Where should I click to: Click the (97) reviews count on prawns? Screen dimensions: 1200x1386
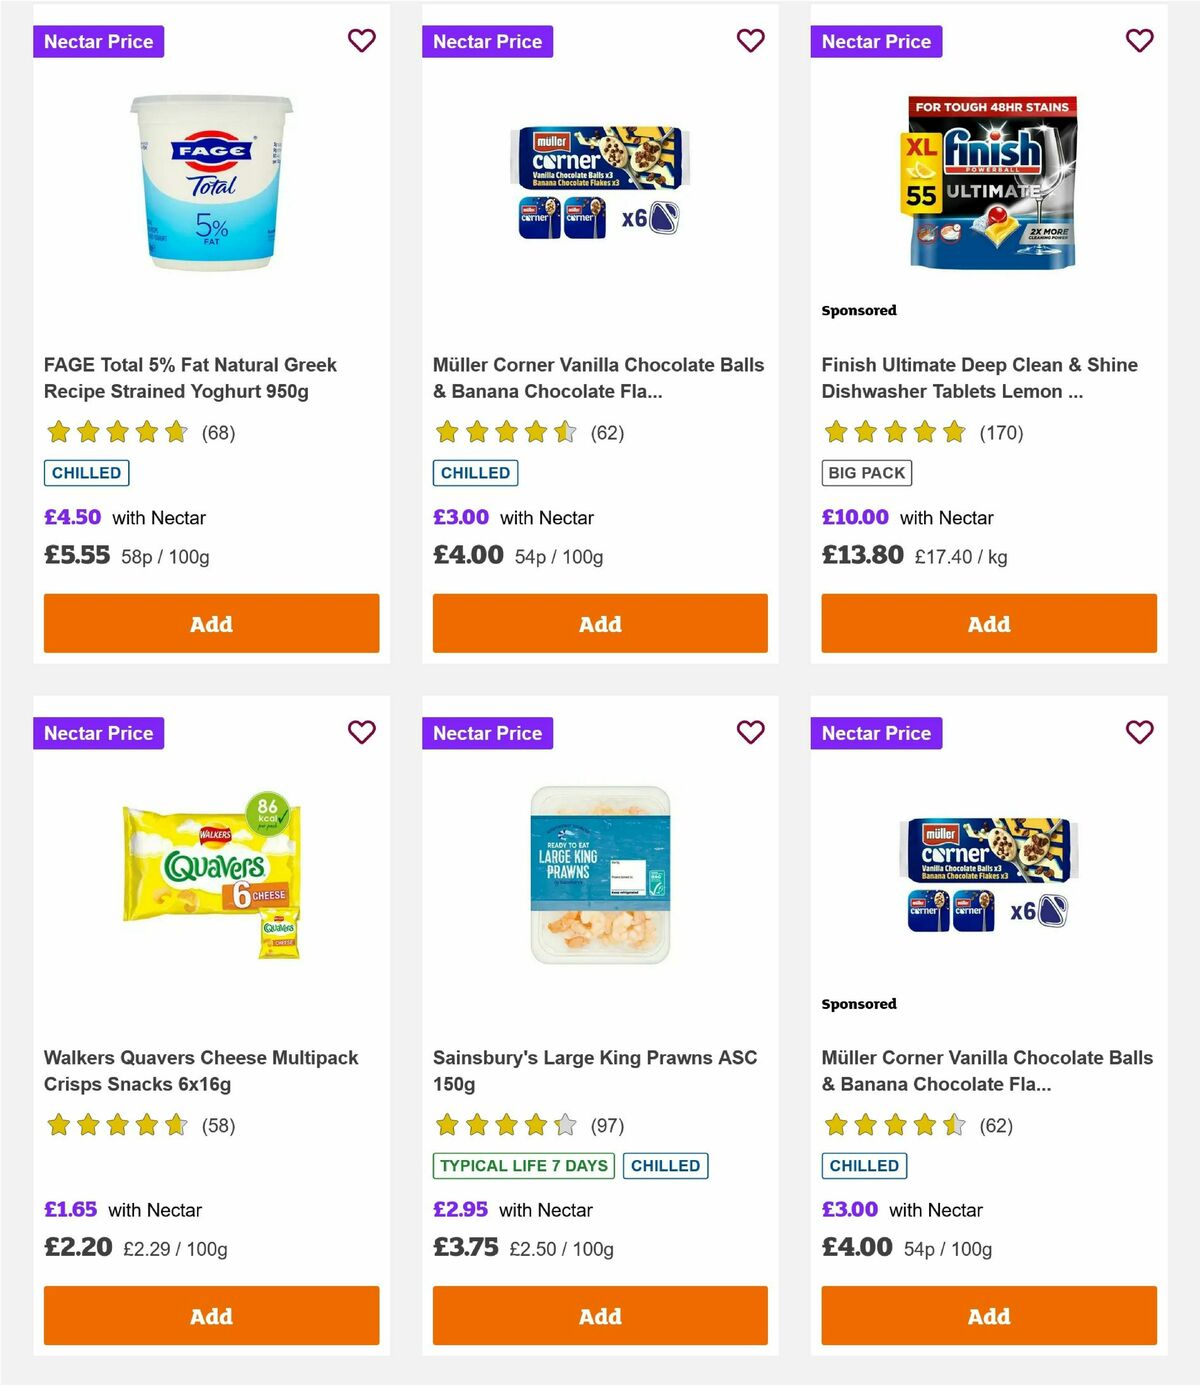pyautogui.click(x=604, y=1125)
